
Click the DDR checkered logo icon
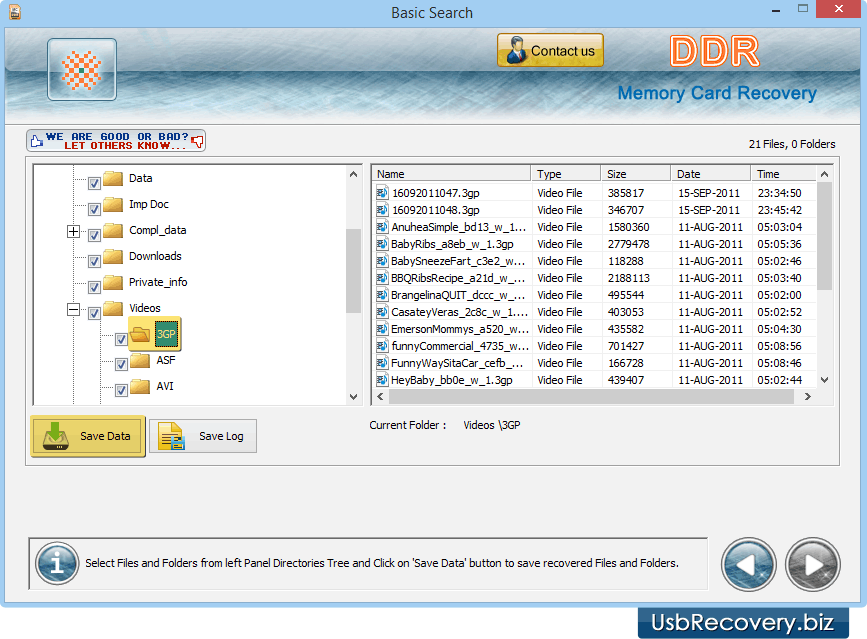point(81,69)
